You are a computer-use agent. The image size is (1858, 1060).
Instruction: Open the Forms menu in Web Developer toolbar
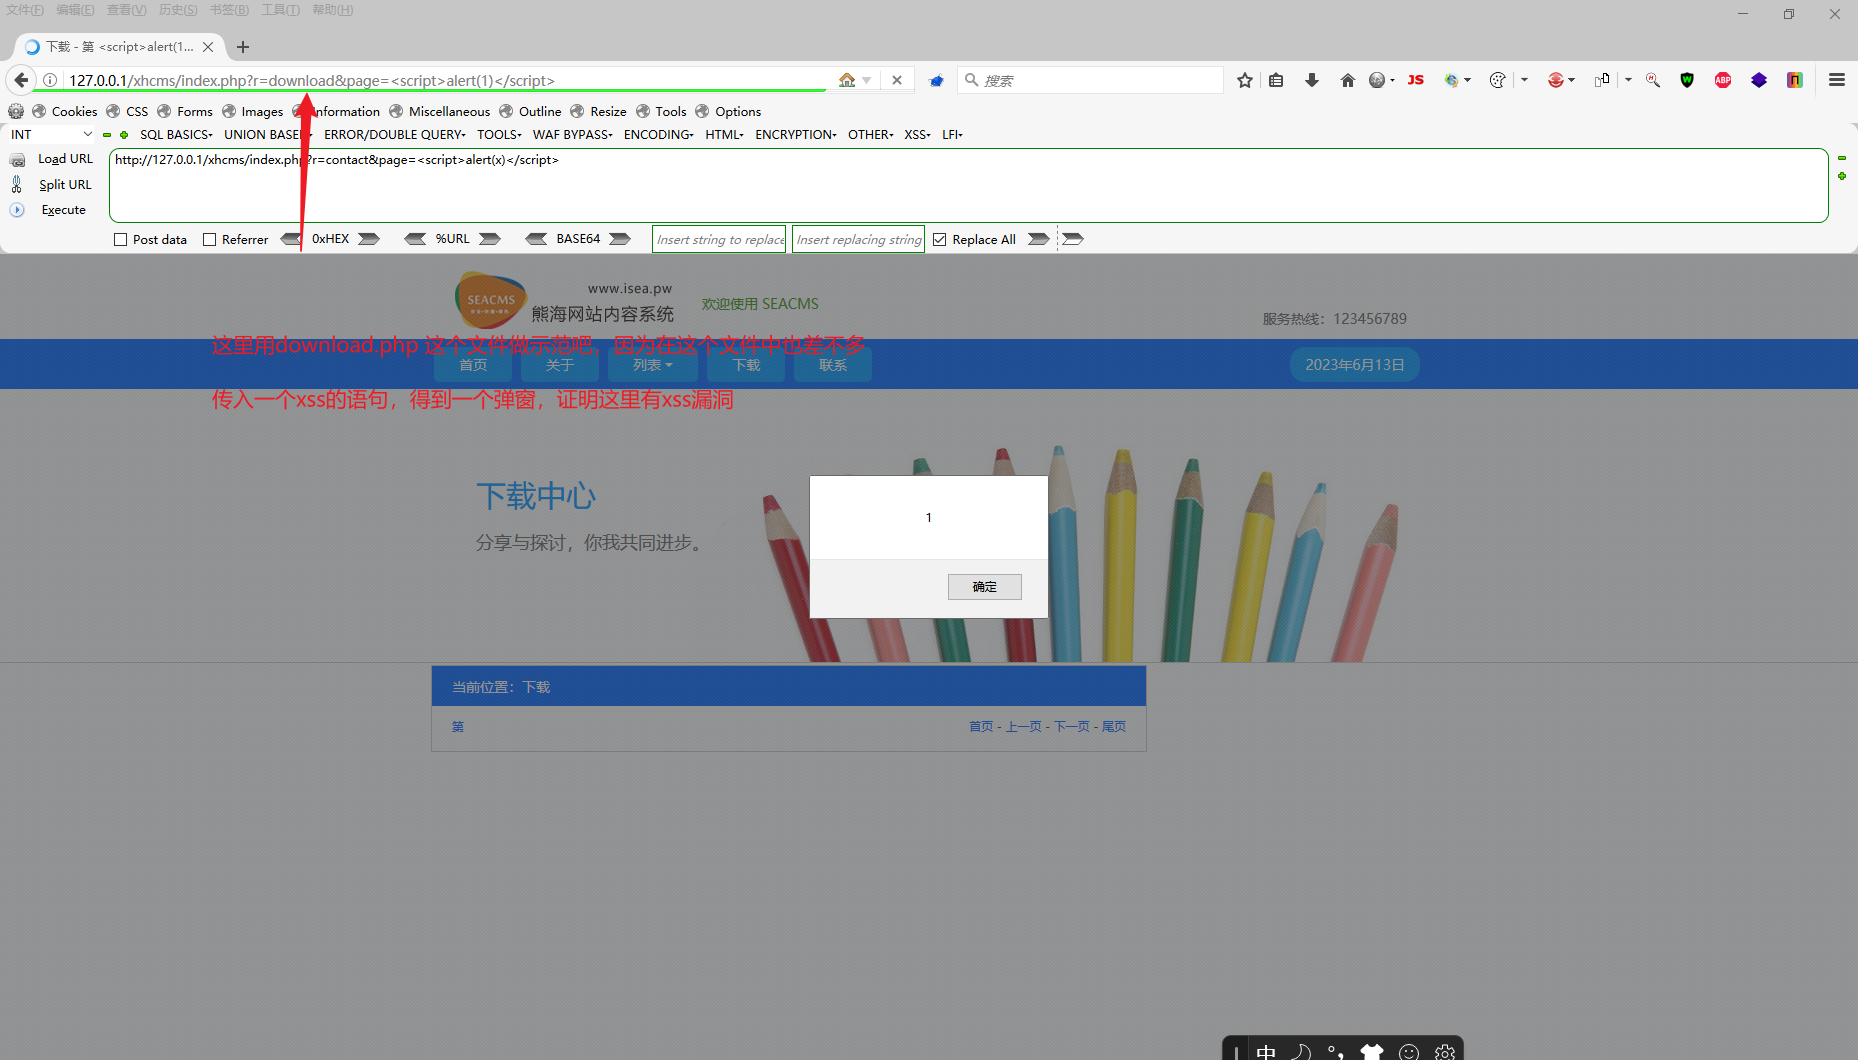185,111
